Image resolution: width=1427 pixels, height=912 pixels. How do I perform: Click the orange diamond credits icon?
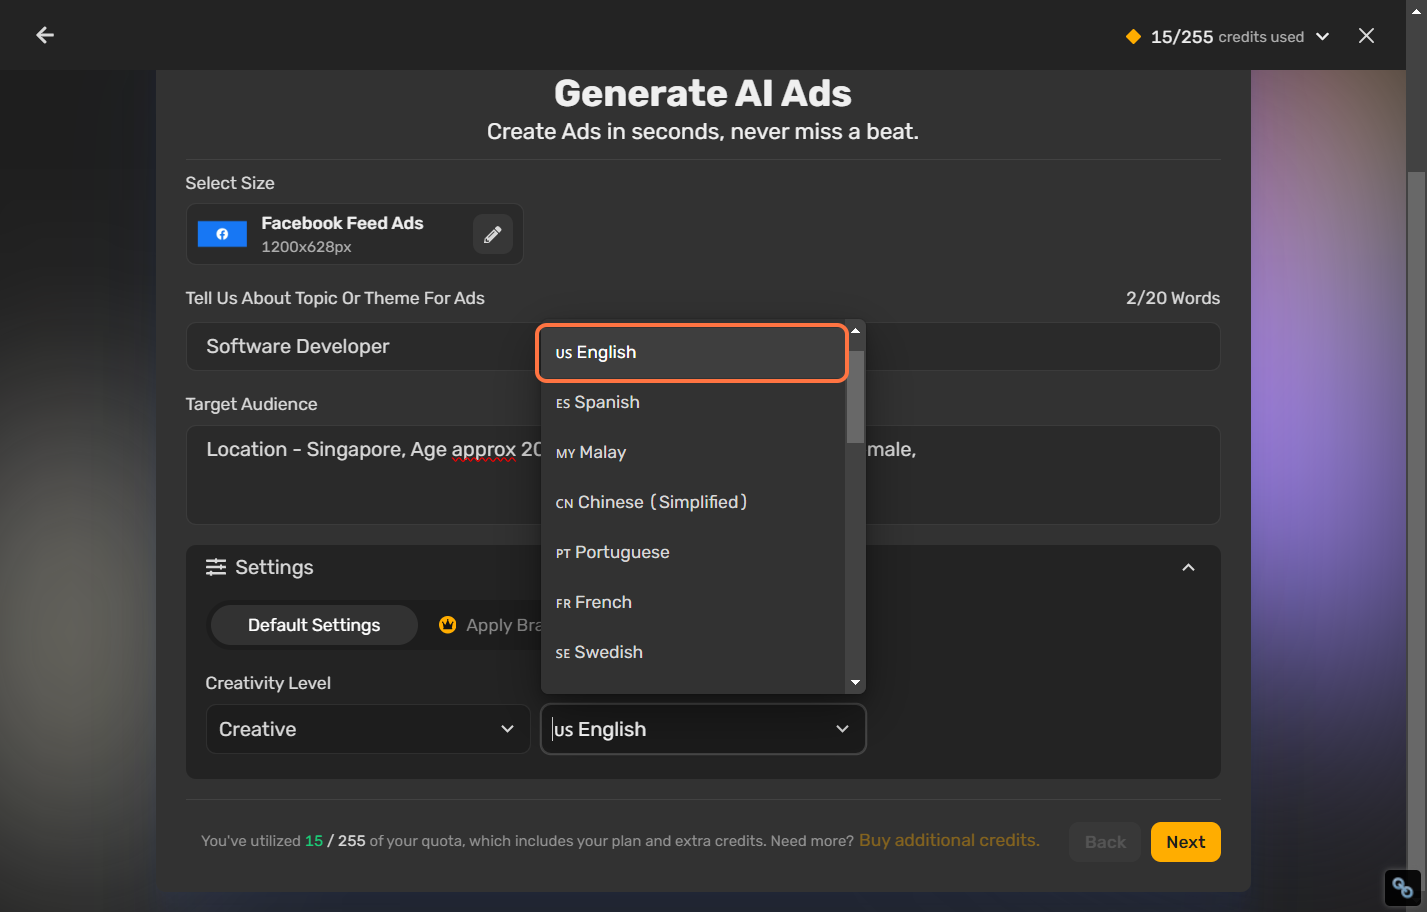1133,37
